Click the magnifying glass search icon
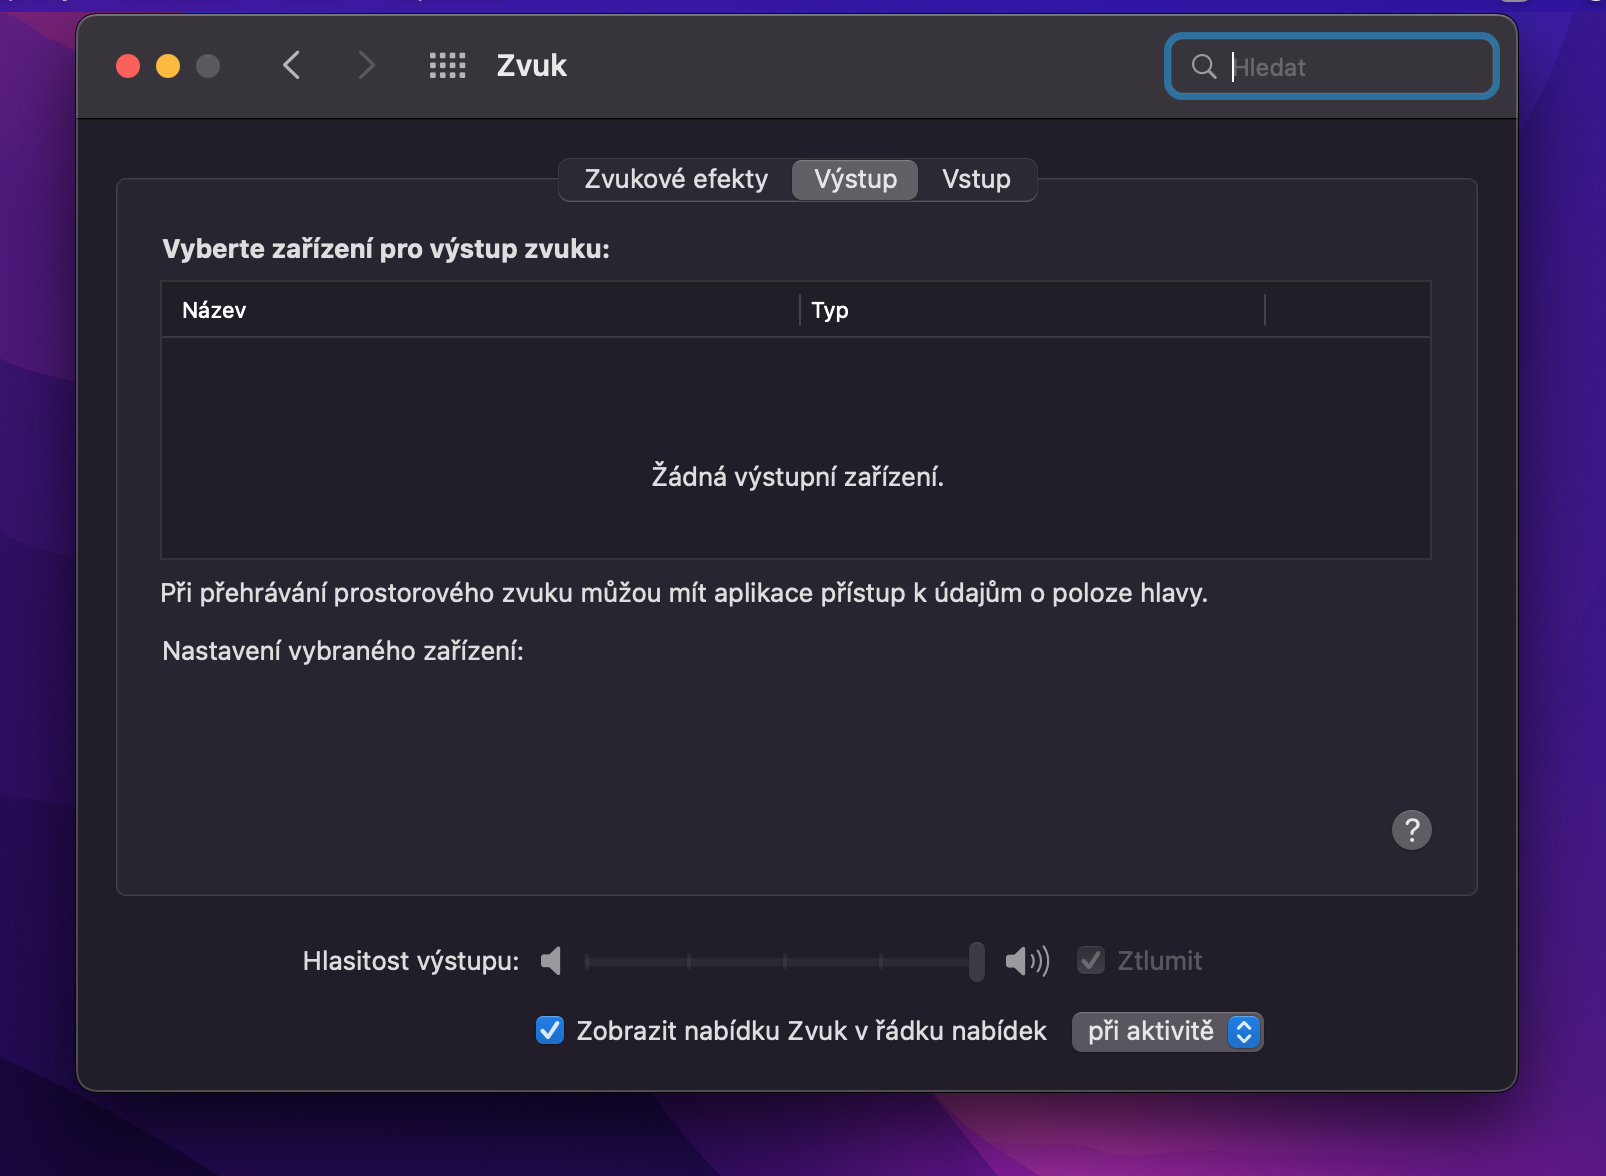The image size is (1606, 1176). click(1204, 67)
